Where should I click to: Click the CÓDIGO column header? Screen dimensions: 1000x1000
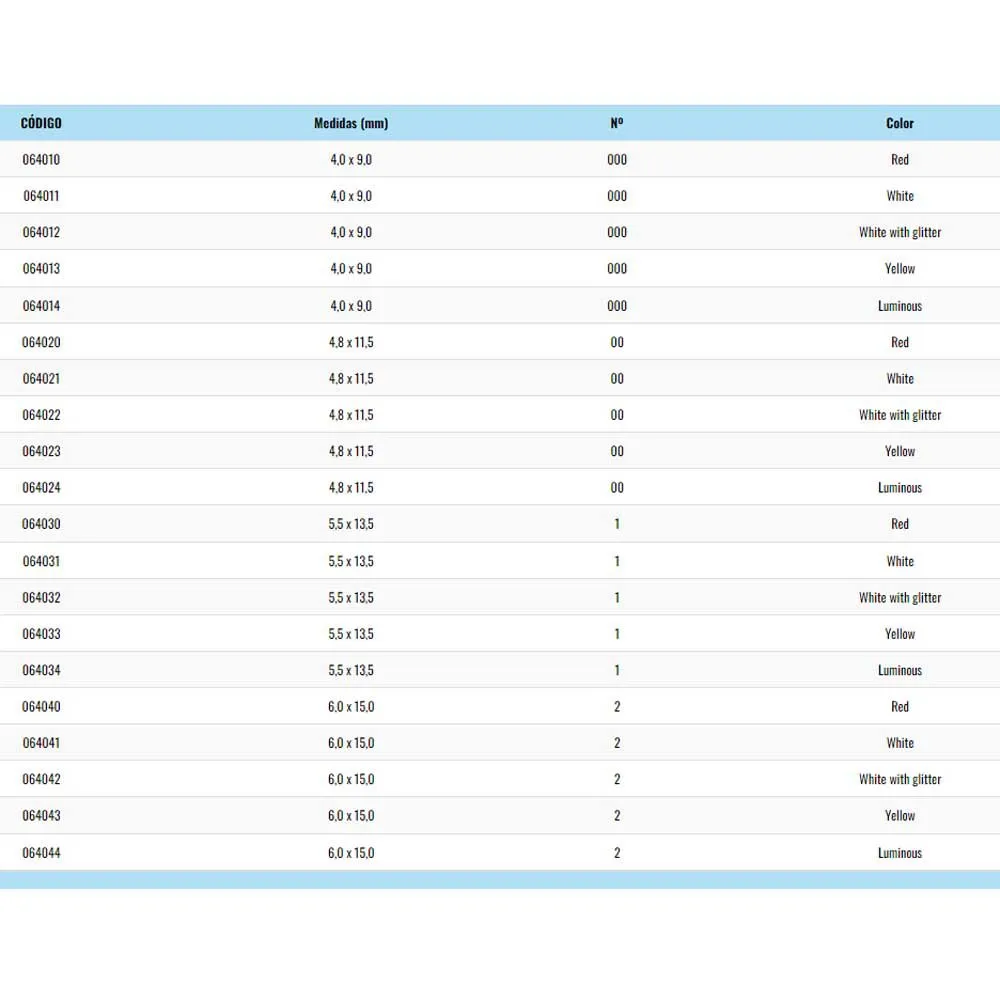[x=41, y=123]
